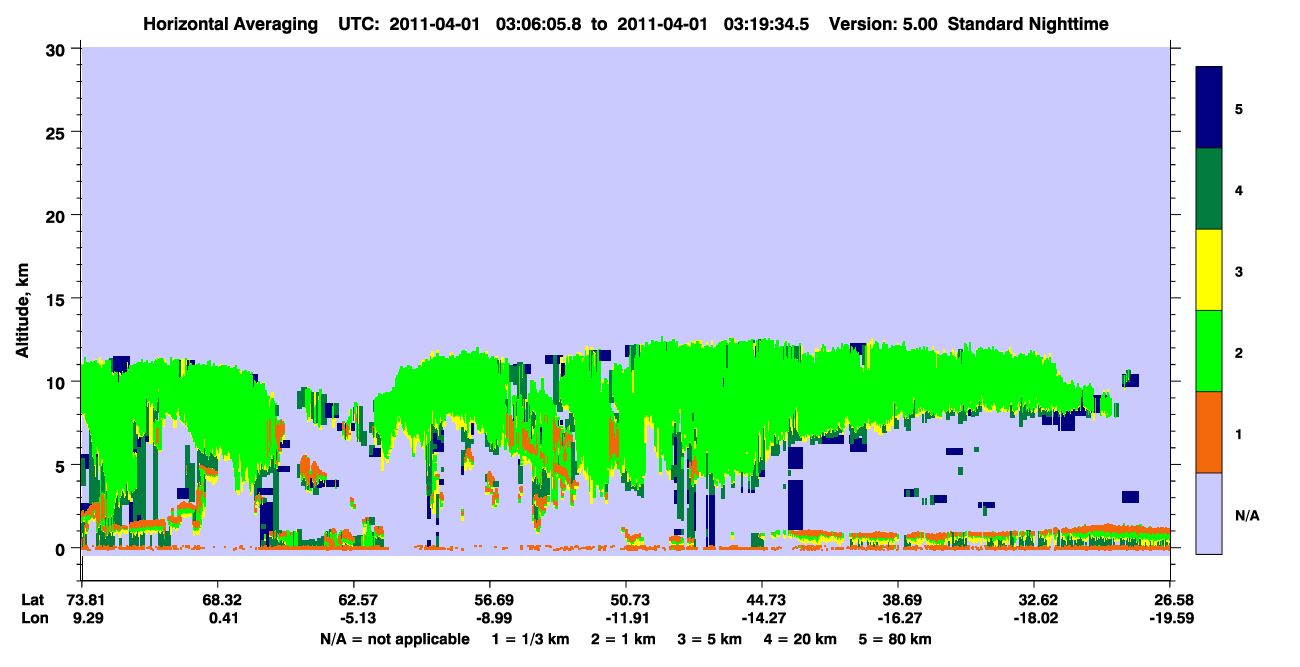The height and width of the screenshot is (667, 1300).
Task: Click 'Version: 5.00' in the title
Action: 882,23
